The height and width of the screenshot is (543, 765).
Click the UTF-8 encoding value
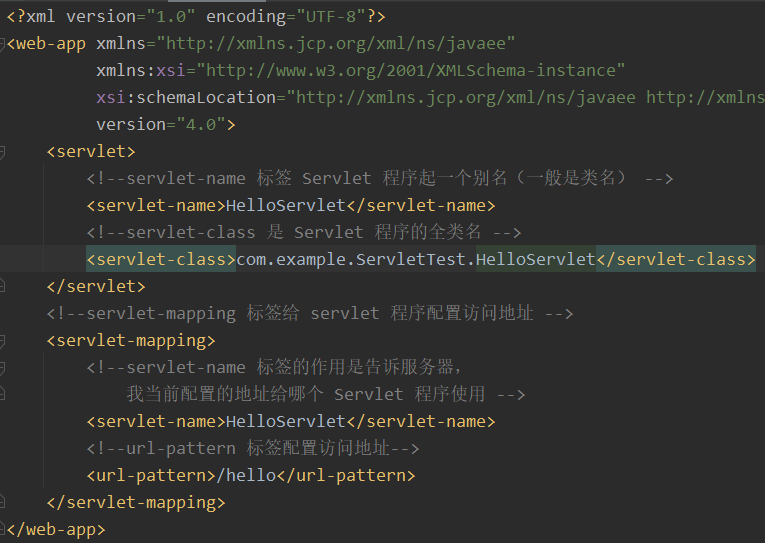click(x=331, y=17)
